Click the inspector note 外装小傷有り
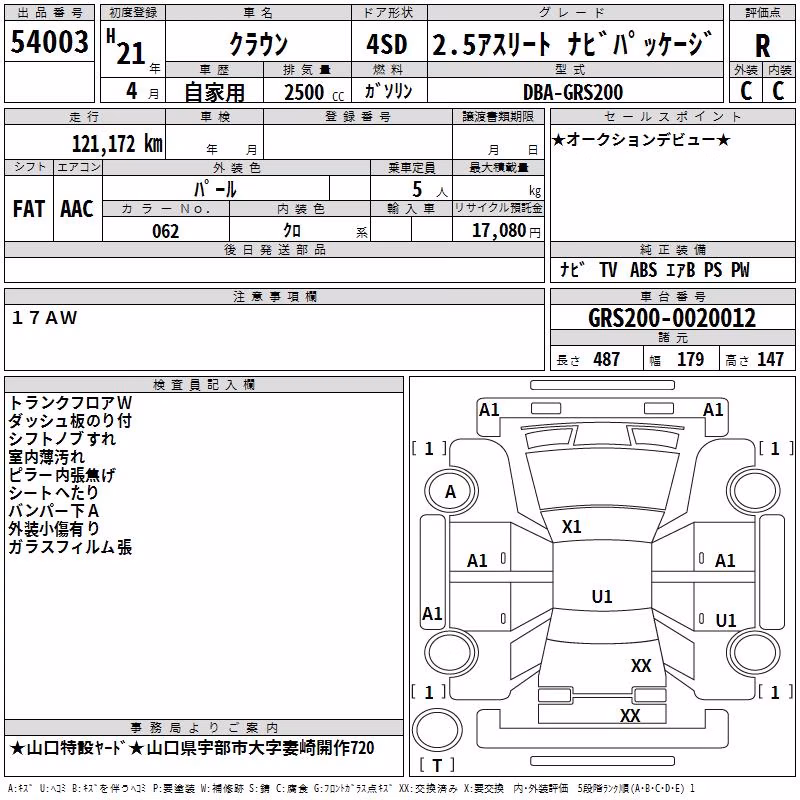The height and width of the screenshot is (800, 800). tap(54, 529)
